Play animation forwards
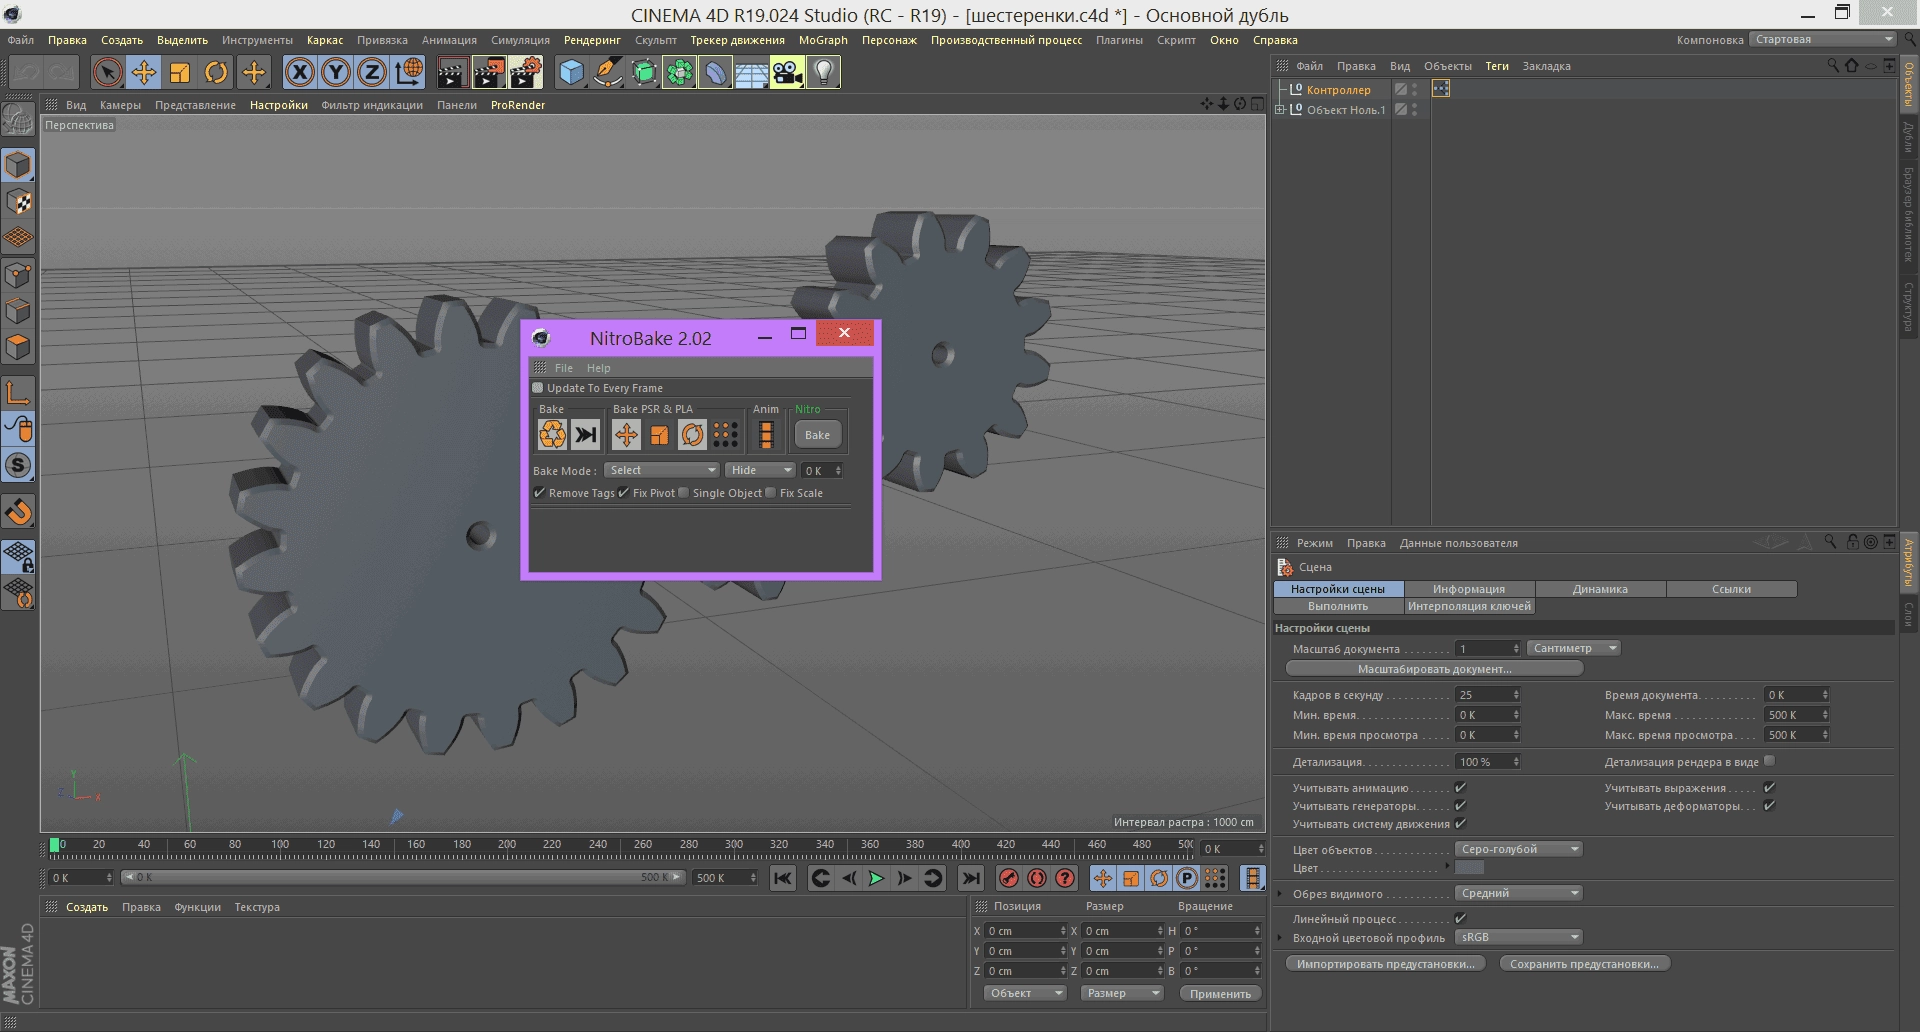This screenshot has height=1032, width=1920. click(876, 878)
